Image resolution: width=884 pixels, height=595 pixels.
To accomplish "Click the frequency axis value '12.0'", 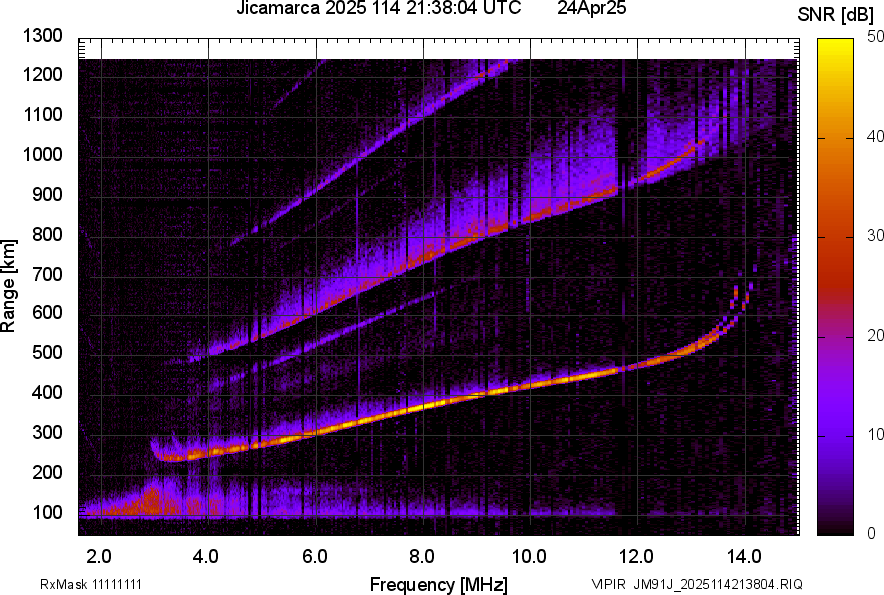I will point(637,557).
